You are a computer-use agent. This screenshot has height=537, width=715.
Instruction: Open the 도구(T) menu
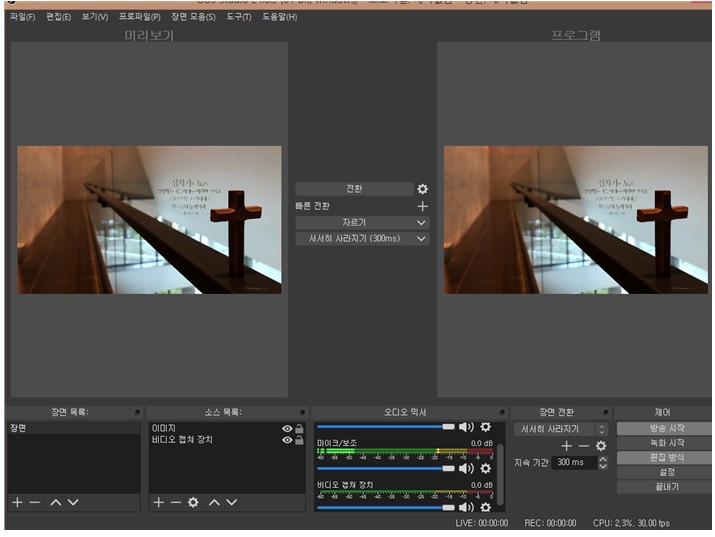[x=238, y=17]
